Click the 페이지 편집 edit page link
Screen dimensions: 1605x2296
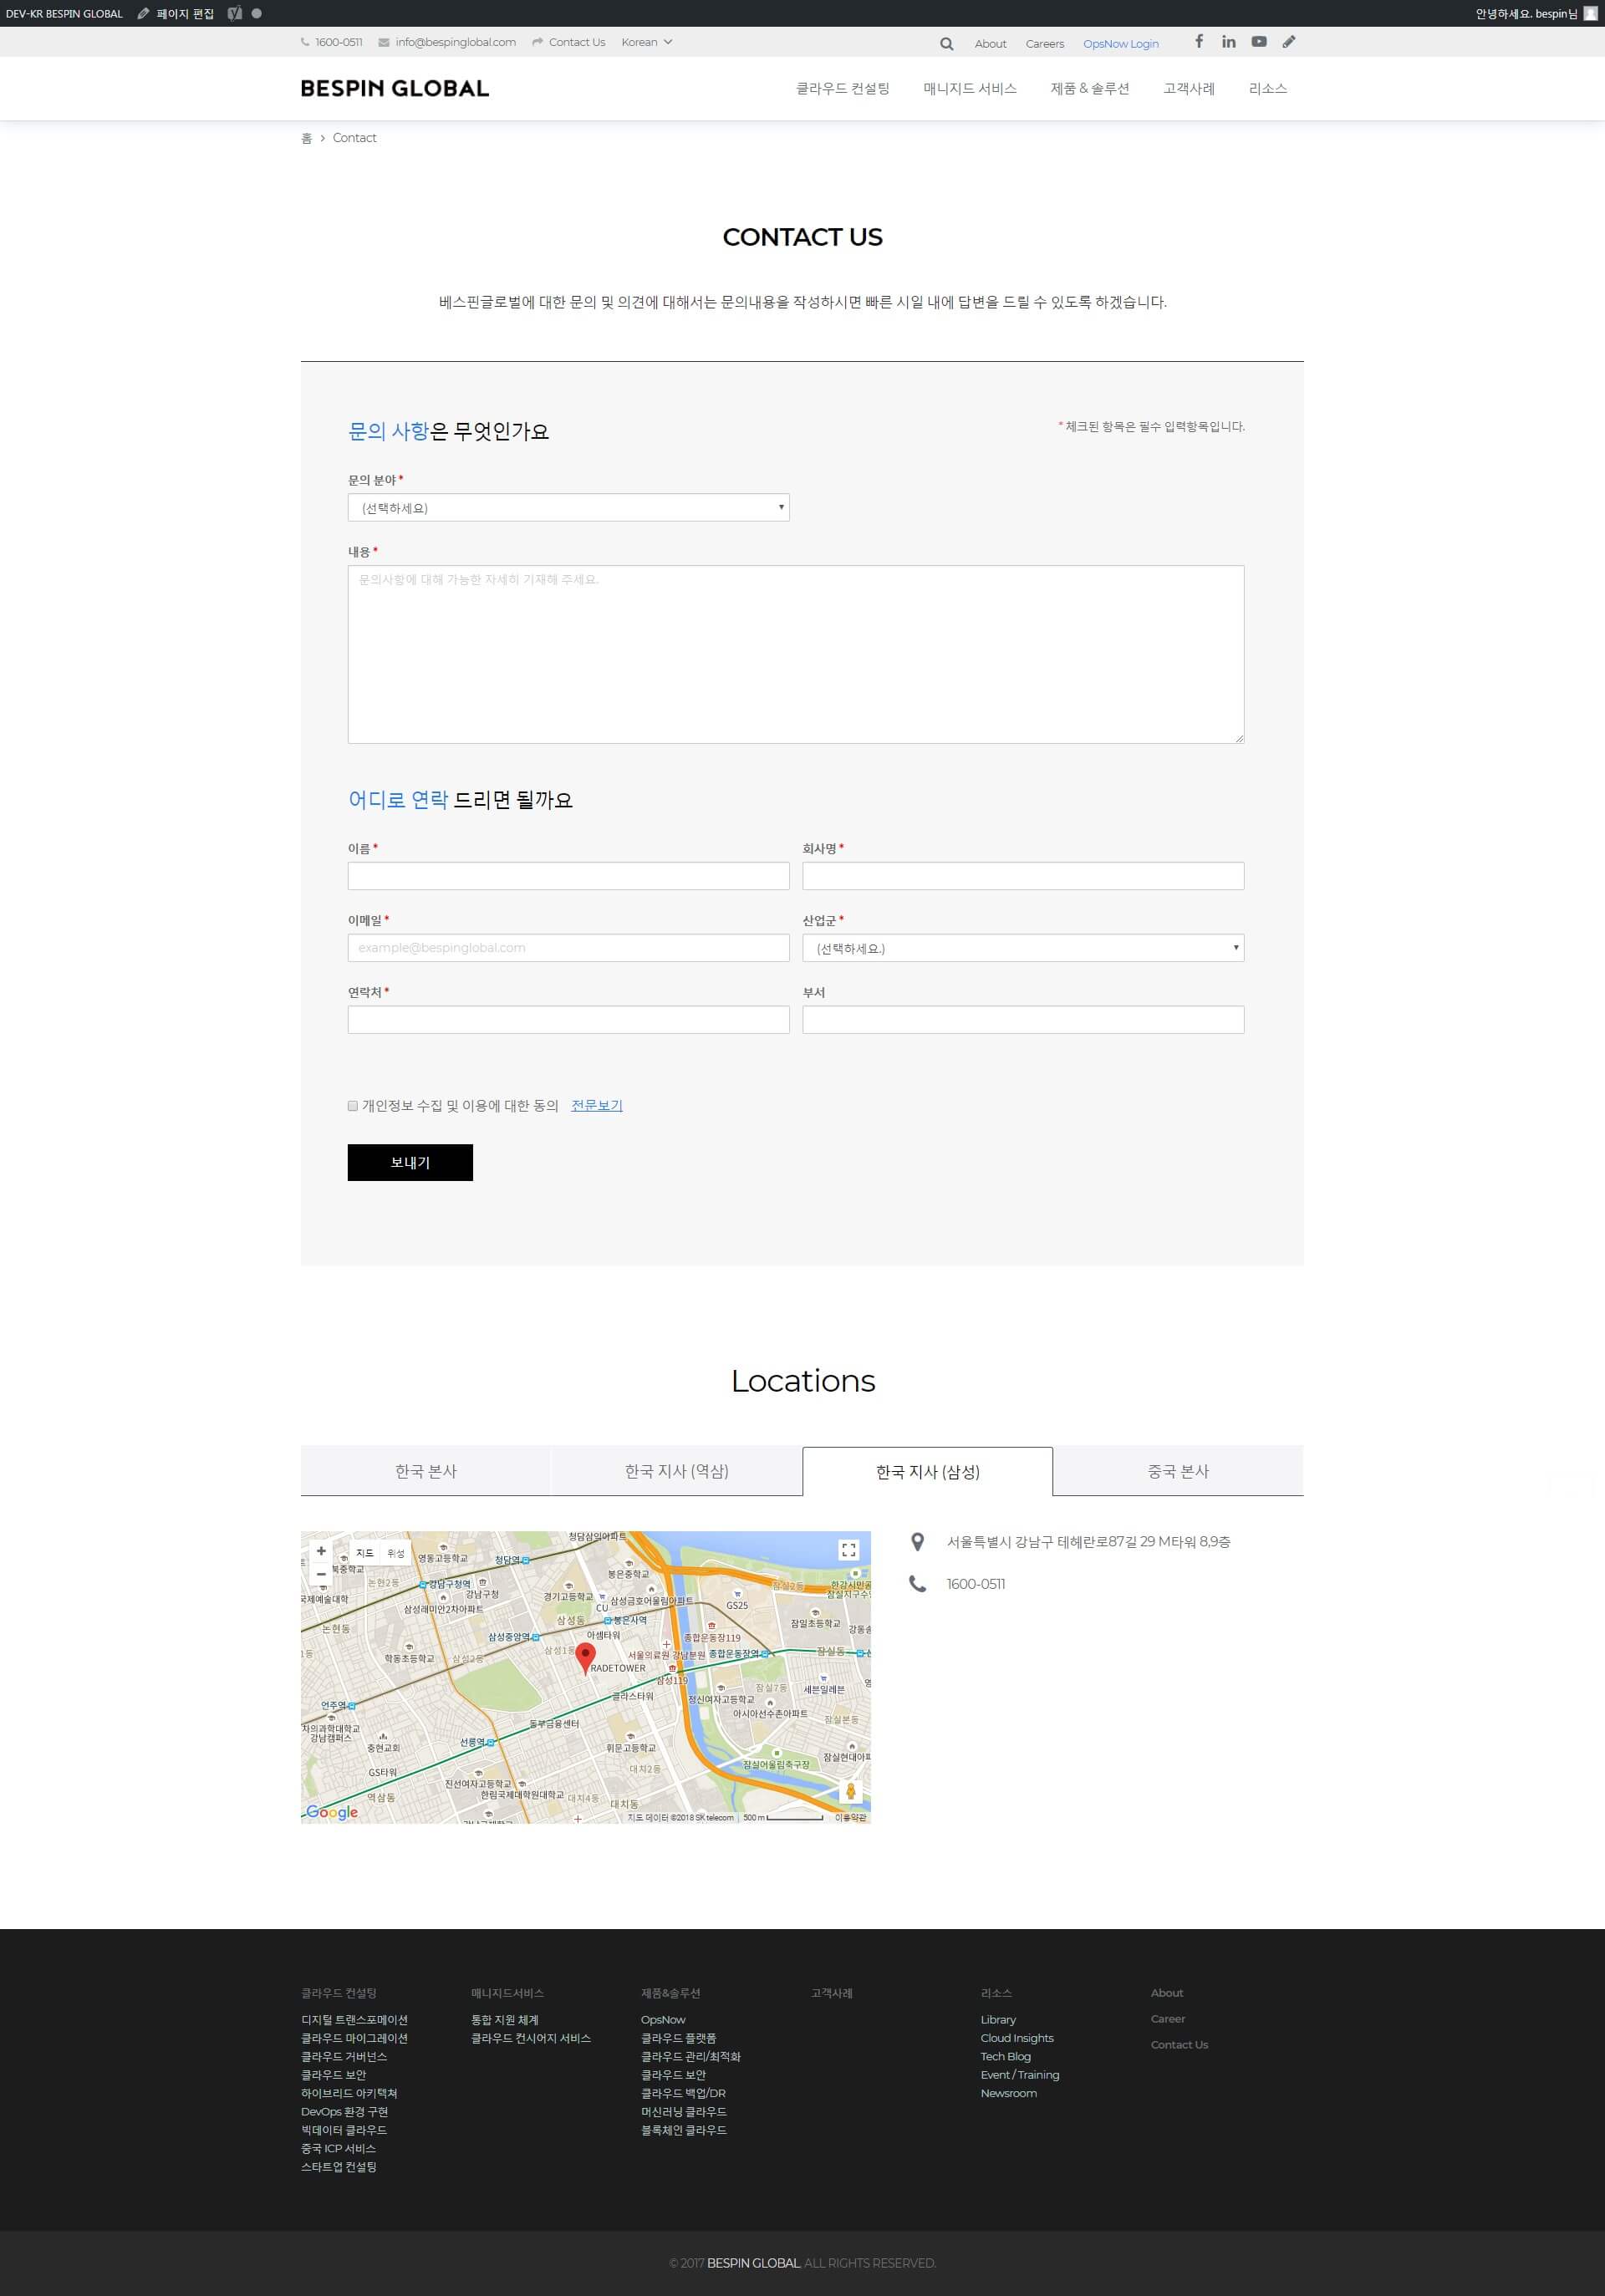[x=176, y=13]
